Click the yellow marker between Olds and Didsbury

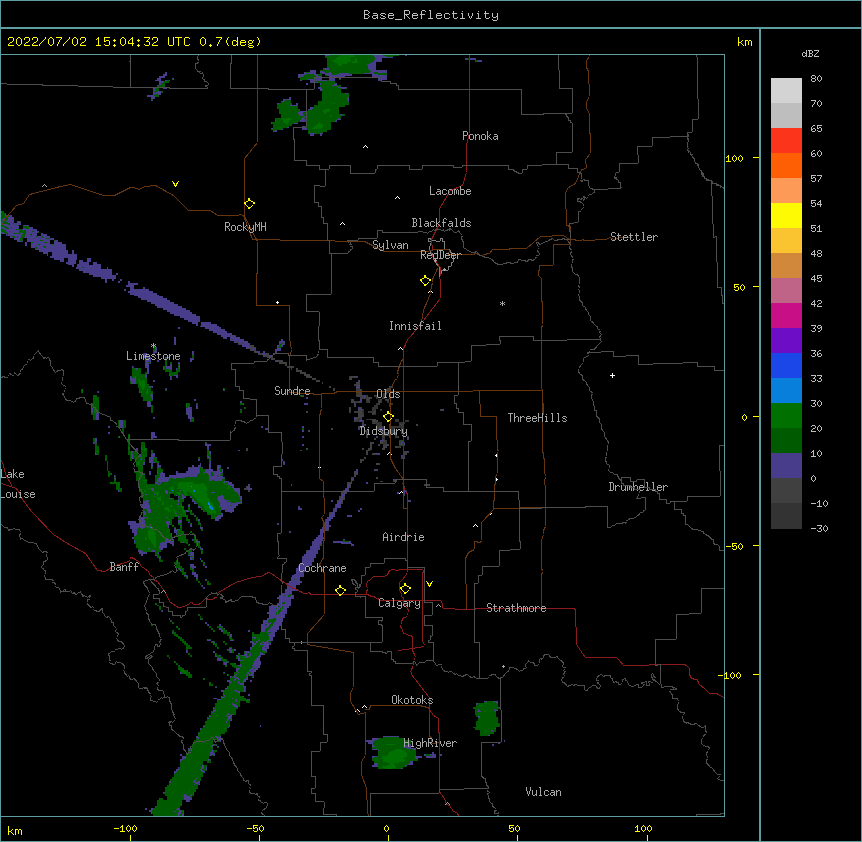pos(388,417)
